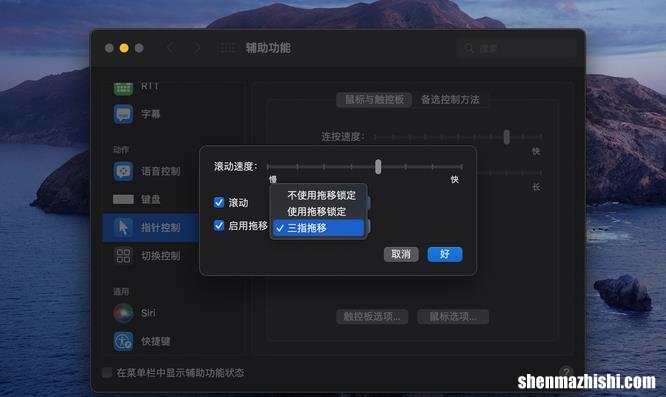Viewport: 666px width, 397px height.
Task: Select the 指针控制 pointer control icon
Action: tap(123, 228)
